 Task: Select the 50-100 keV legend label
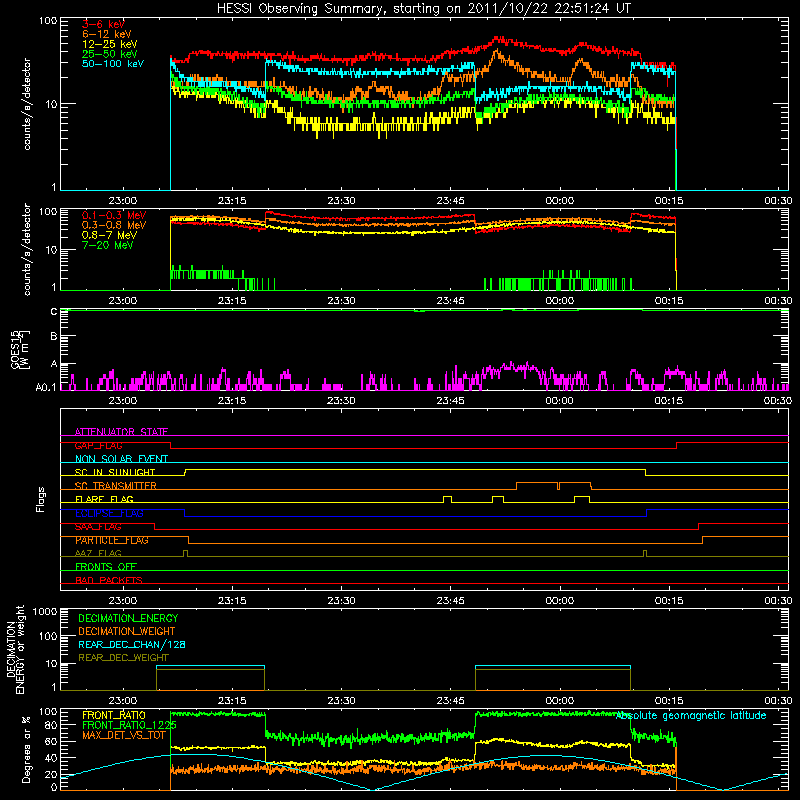113,64
